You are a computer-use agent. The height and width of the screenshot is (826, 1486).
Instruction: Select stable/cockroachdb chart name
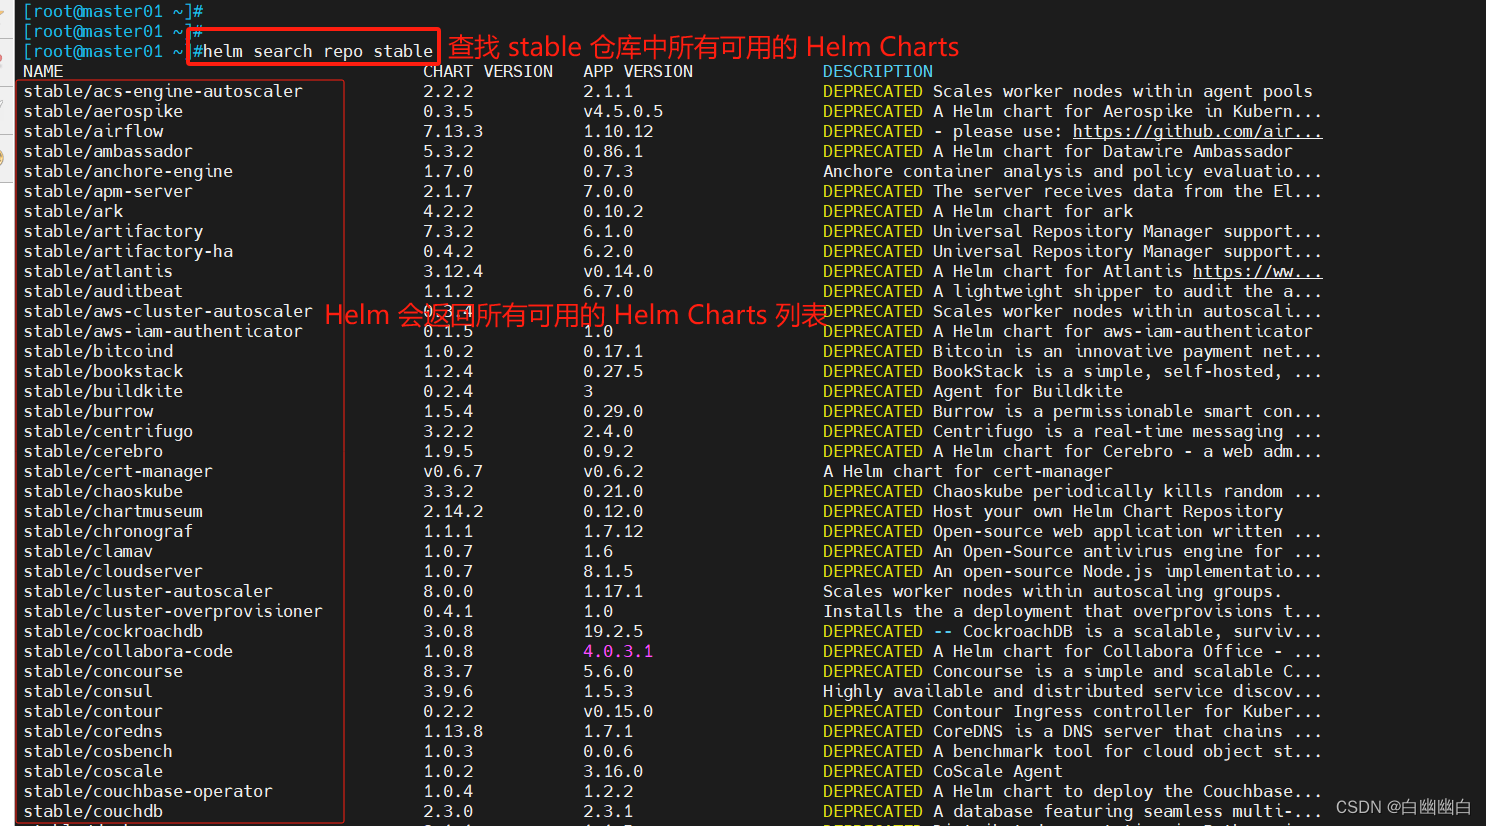tap(113, 631)
